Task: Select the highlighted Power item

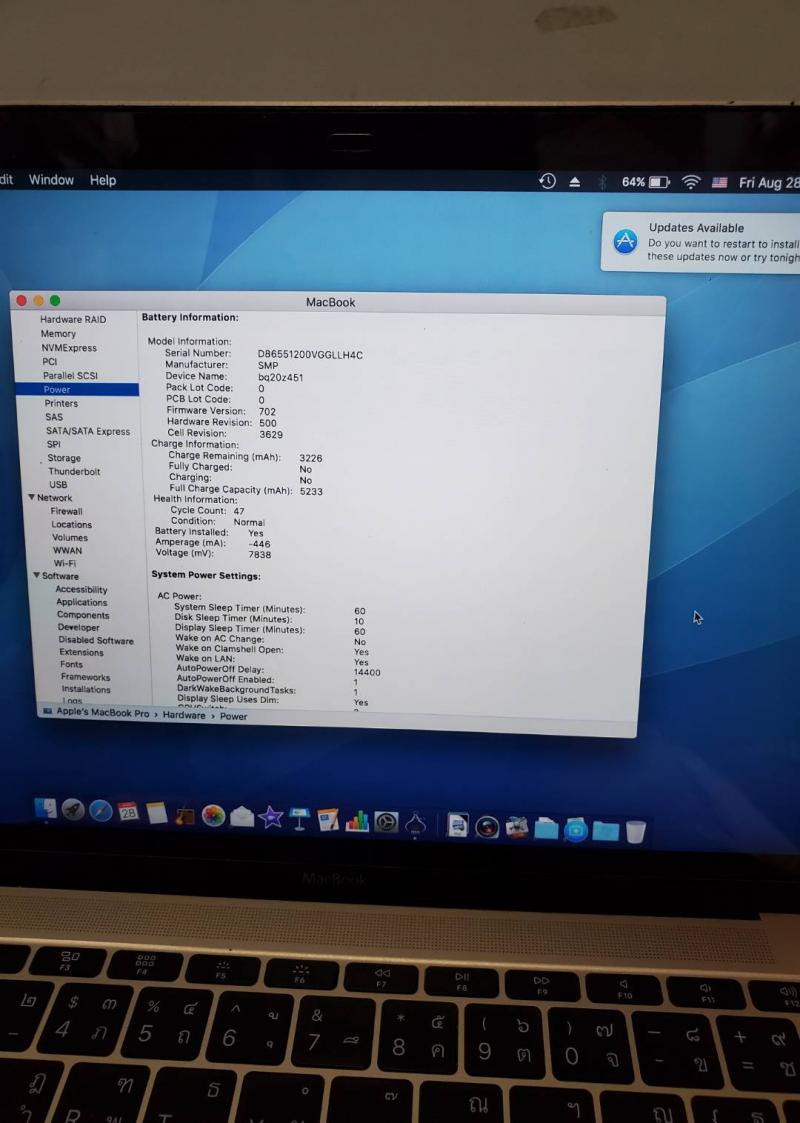Action: click(77, 390)
